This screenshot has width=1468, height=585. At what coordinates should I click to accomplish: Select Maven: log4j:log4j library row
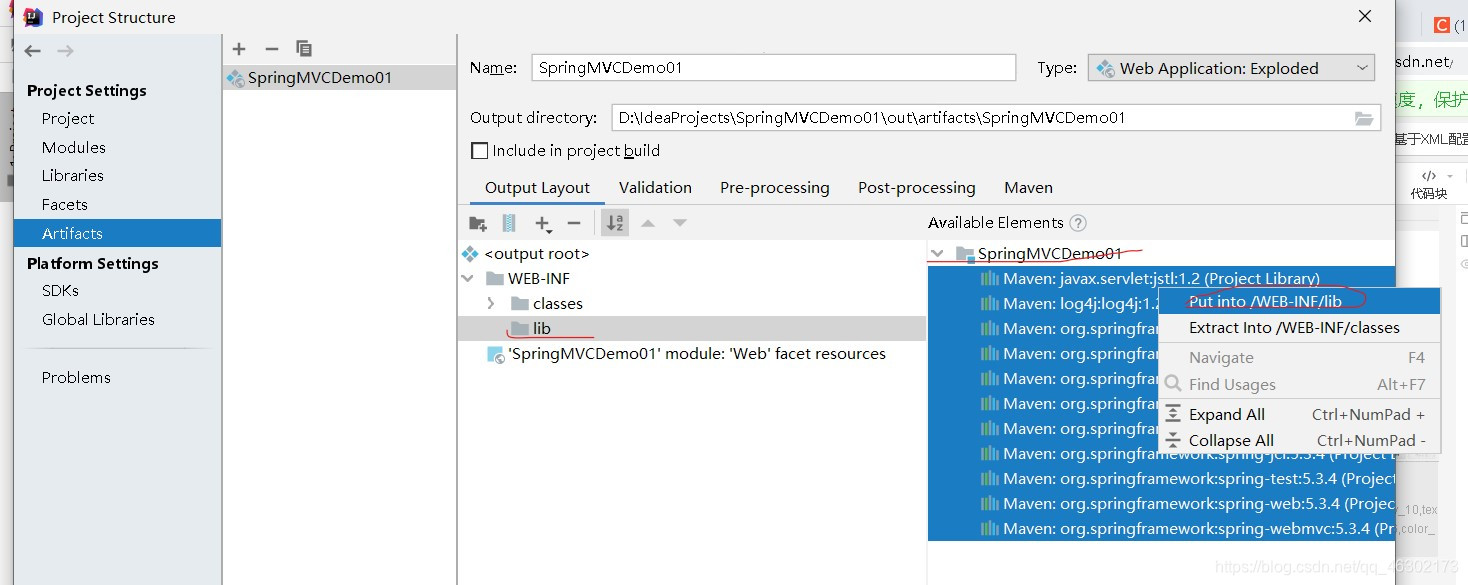1043,303
